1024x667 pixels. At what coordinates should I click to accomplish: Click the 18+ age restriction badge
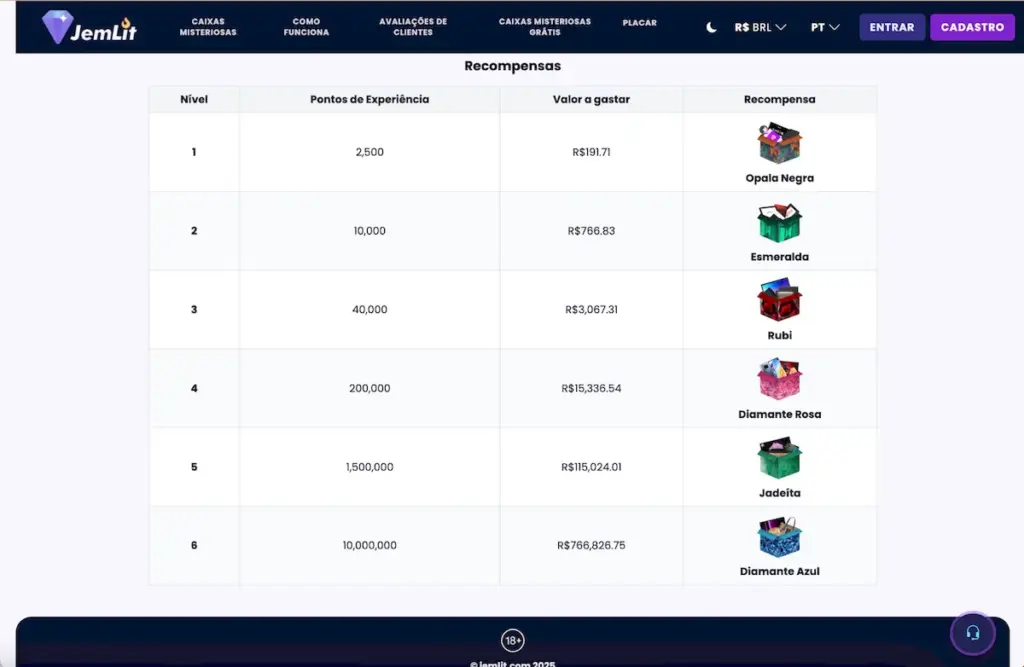513,640
